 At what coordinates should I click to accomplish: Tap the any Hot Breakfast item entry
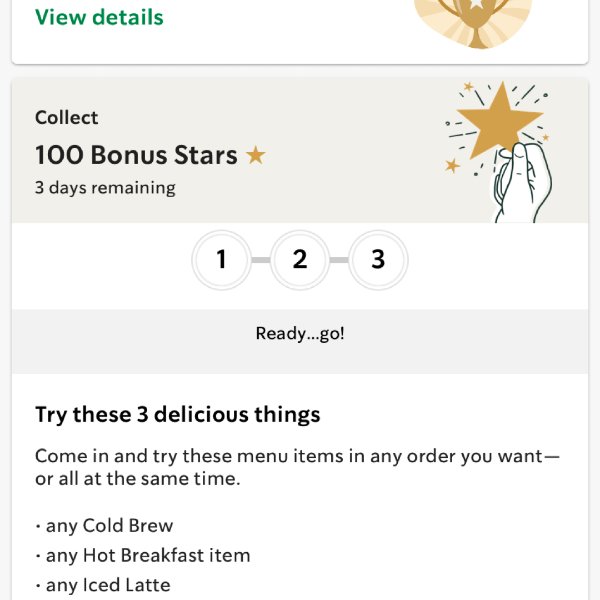click(143, 556)
